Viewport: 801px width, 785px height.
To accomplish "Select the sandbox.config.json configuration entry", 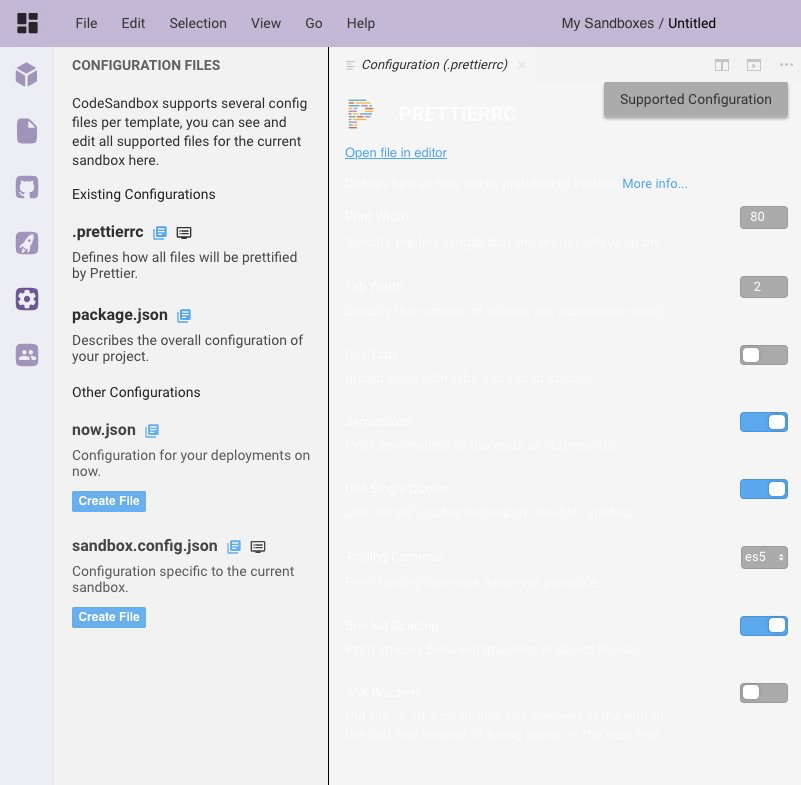I will (x=145, y=545).
